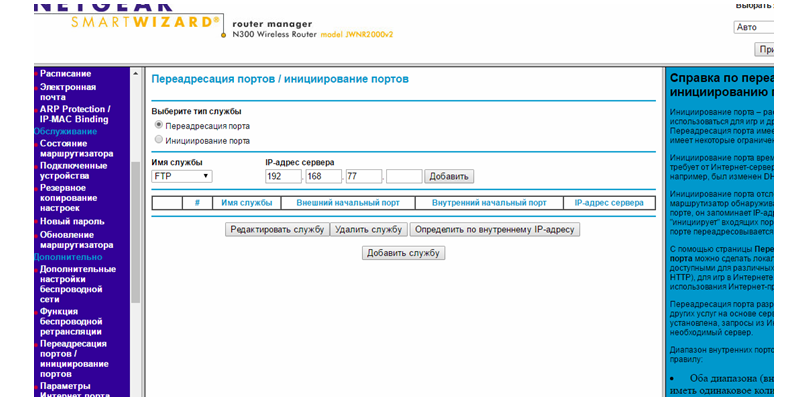The width and height of the screenshot is (807, 403).
Task: Click Определить по внутреннему IP-адресу button
Action: click(495, 230)
